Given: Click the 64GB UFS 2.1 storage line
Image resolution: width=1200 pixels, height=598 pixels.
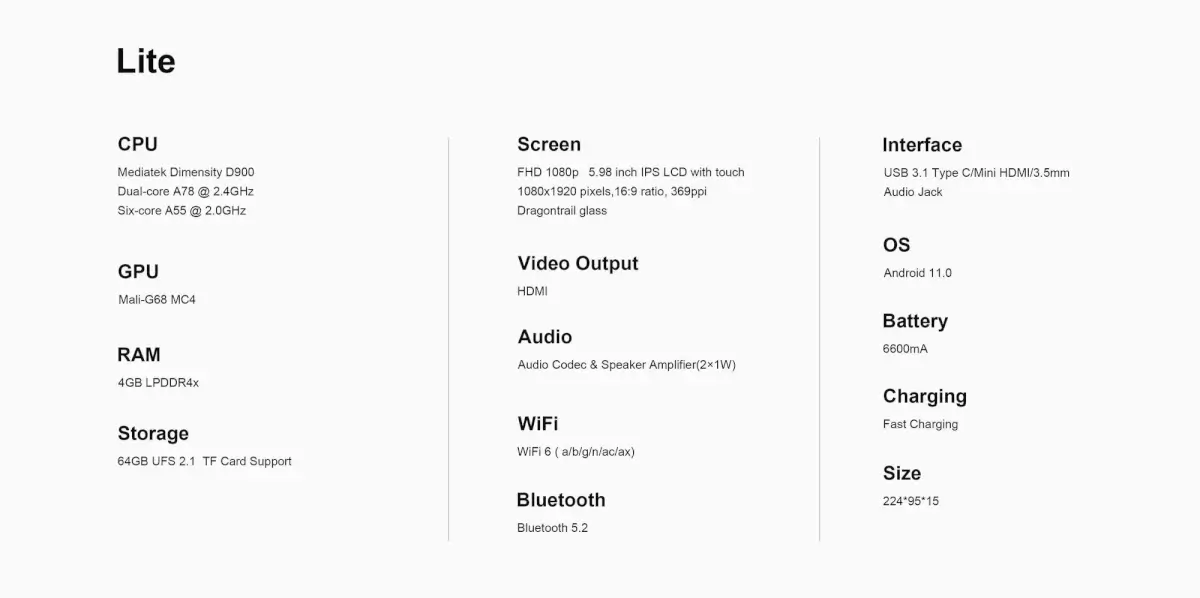Looking at the screenshot, I should point(205,461).
